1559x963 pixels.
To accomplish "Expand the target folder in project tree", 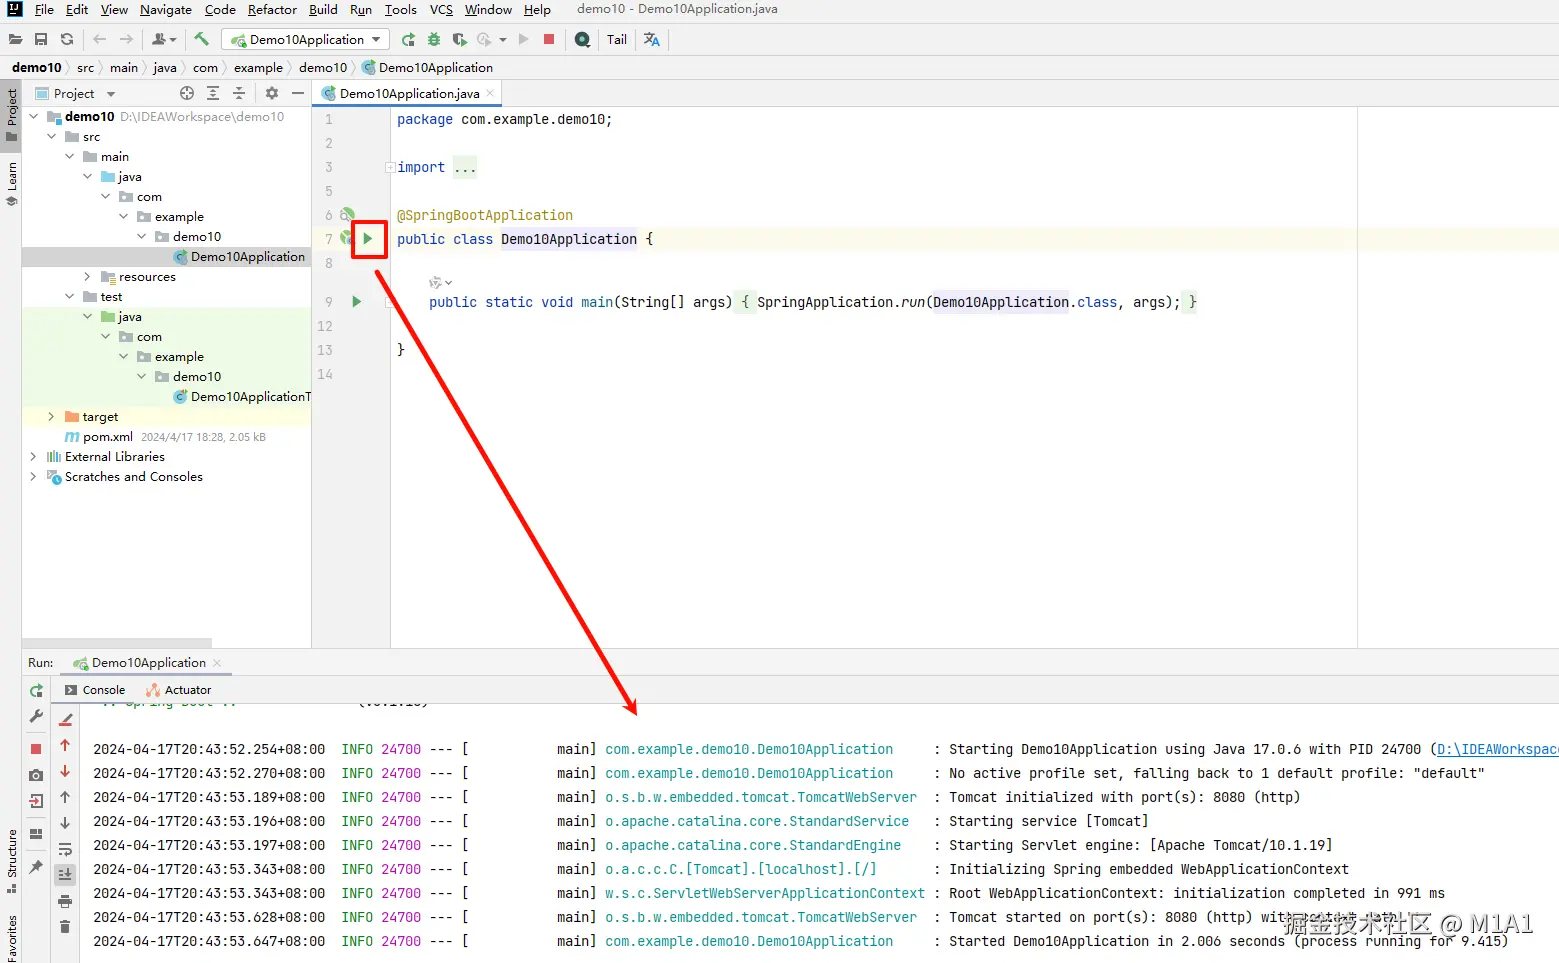I will (x=51, y=417).
